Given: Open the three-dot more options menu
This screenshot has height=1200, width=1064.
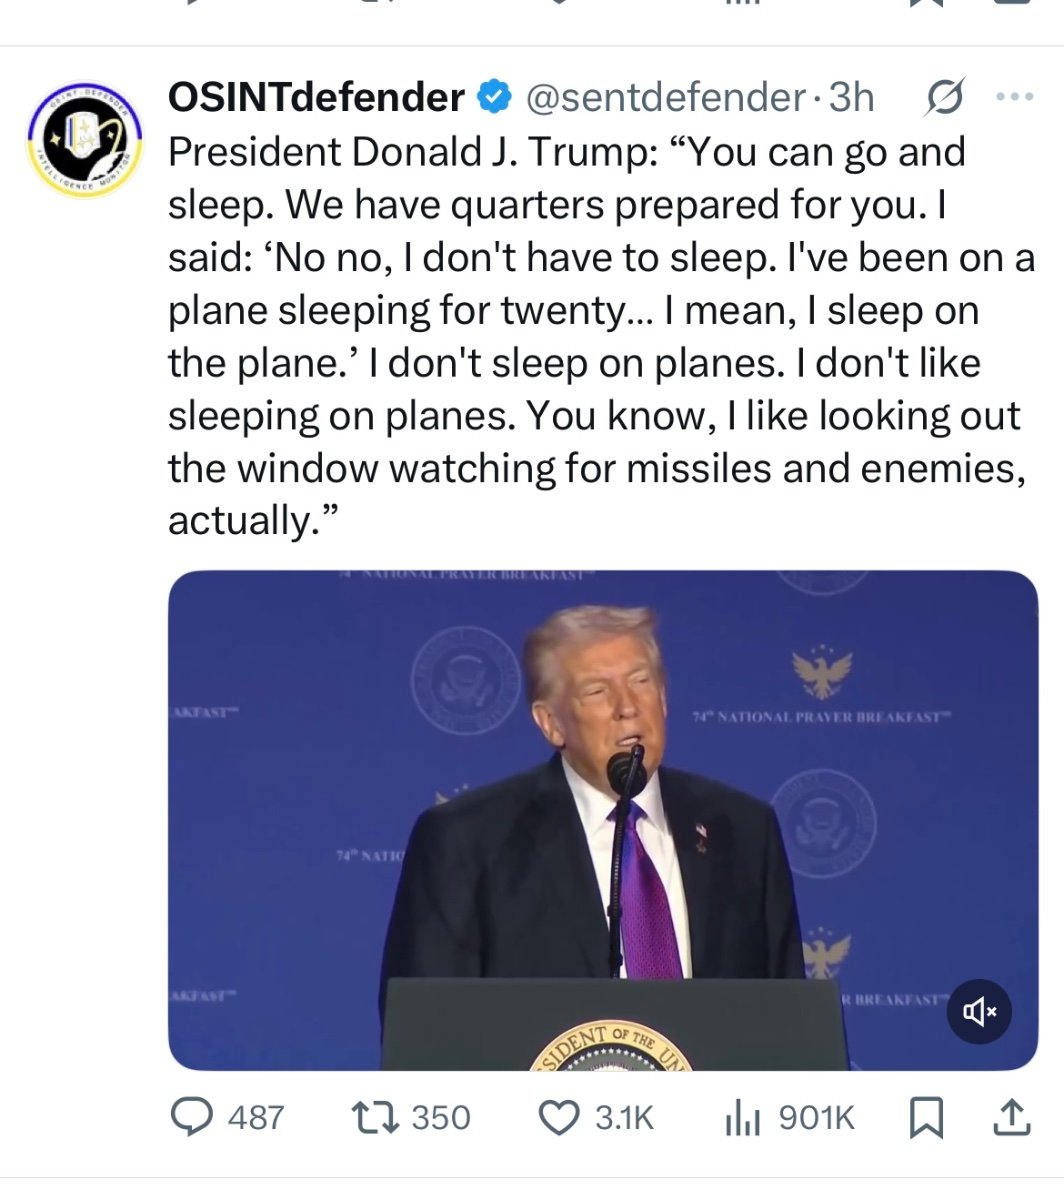Looking at the screenshot, I should pyautogui.click(x=1014, y=98).
